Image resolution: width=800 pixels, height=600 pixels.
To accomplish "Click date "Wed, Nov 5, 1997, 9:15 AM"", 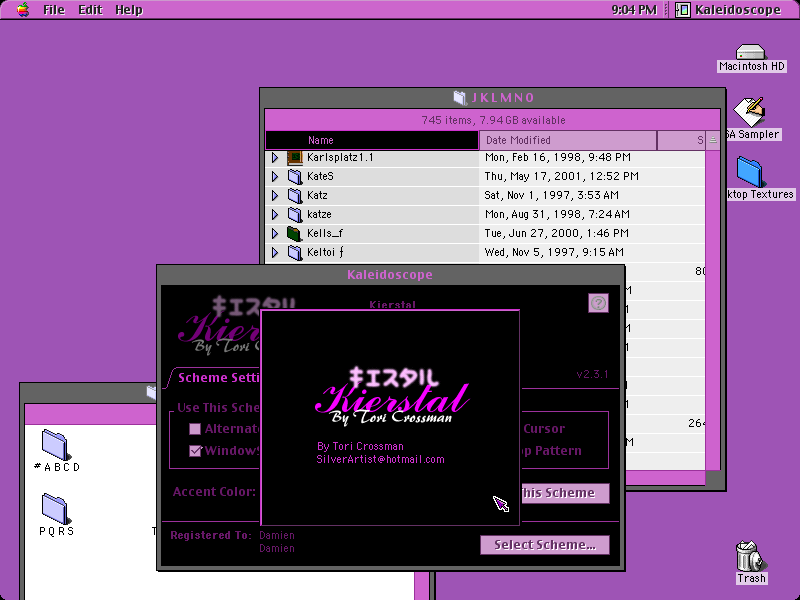I will 554,253.
